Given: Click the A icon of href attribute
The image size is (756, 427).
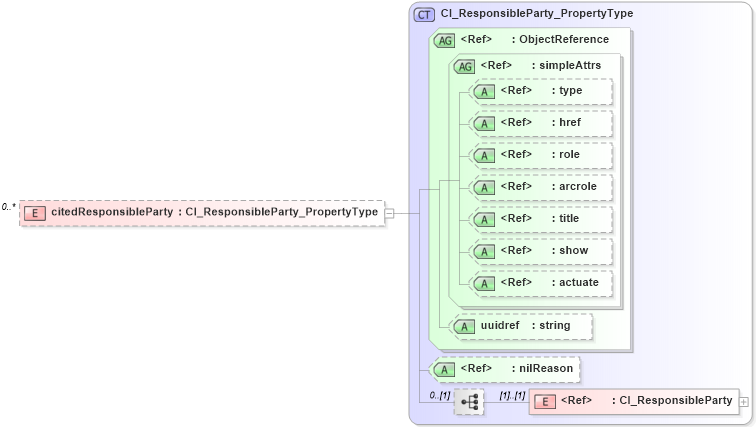Looking at the screenshot, I should (x=484, y=124).
